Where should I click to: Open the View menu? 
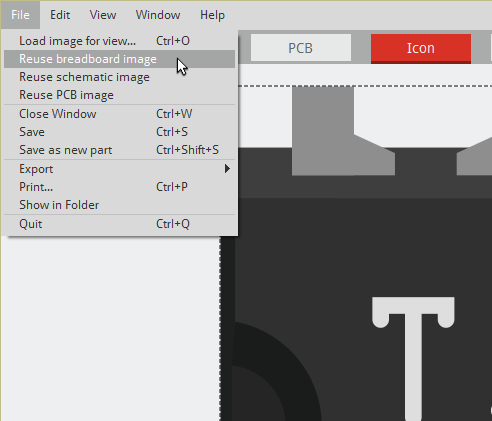pos(103,15)
